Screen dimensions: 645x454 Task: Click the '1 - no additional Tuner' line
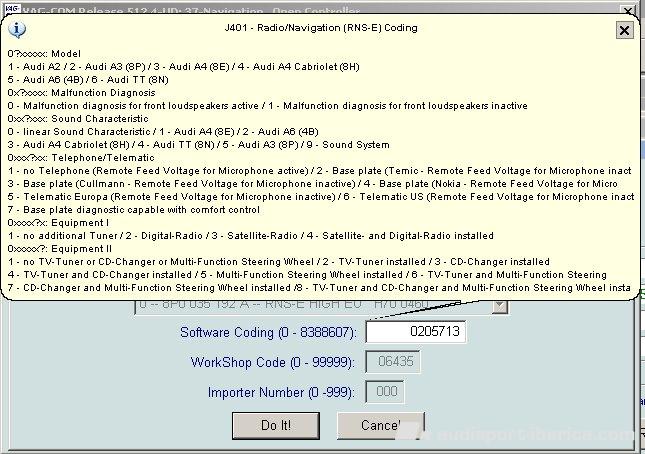pos(251,236)
